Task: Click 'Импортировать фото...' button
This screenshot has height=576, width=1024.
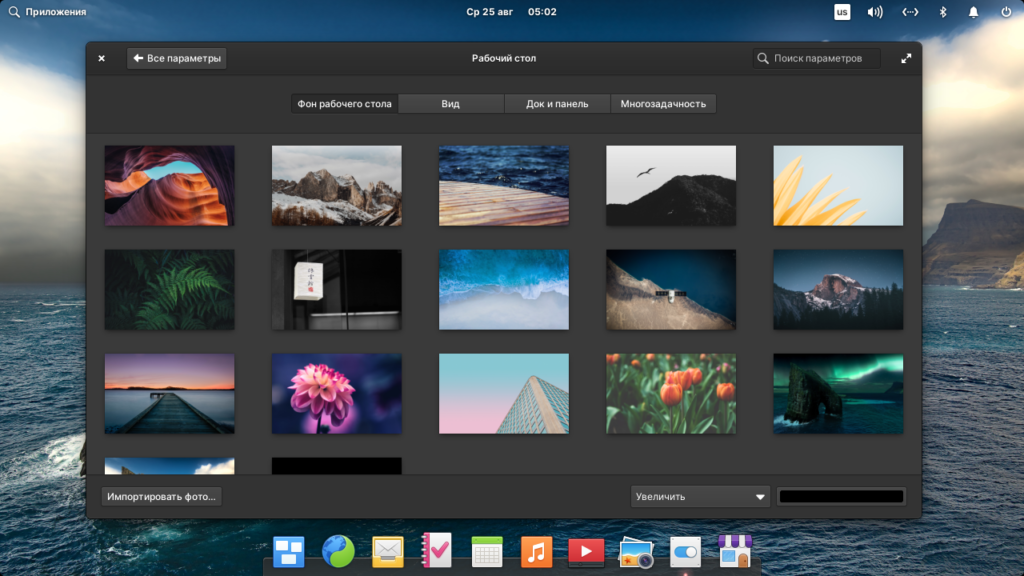Action: pyautogui.click(x=162, y=496)
